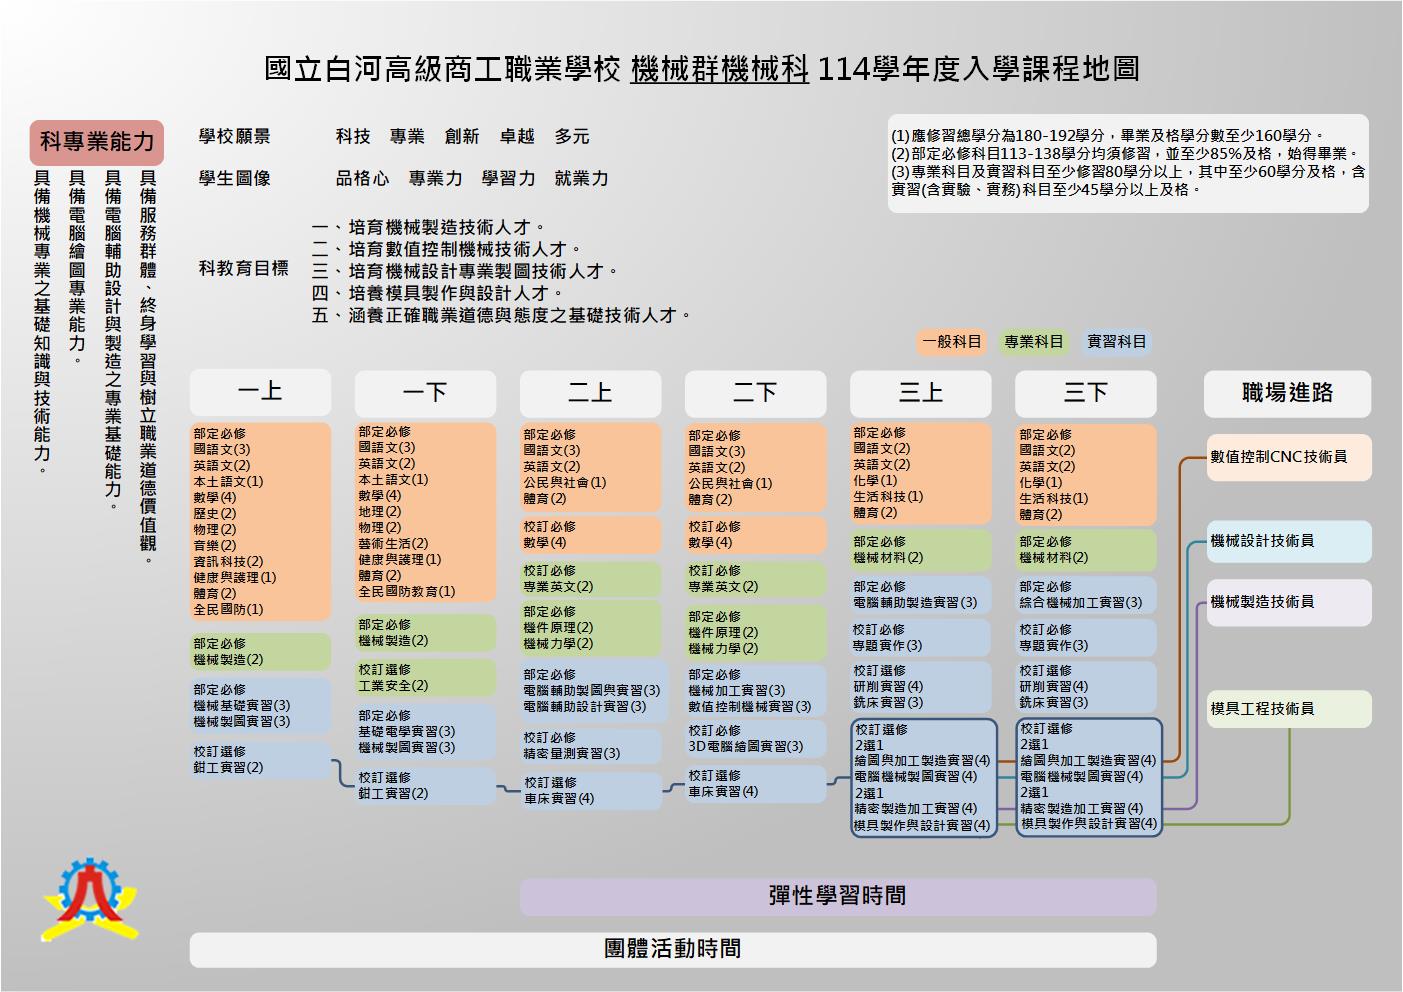Click 3D電腦繪圖實習(3) in 二下

pyautogui.click(x=746, y=747)
